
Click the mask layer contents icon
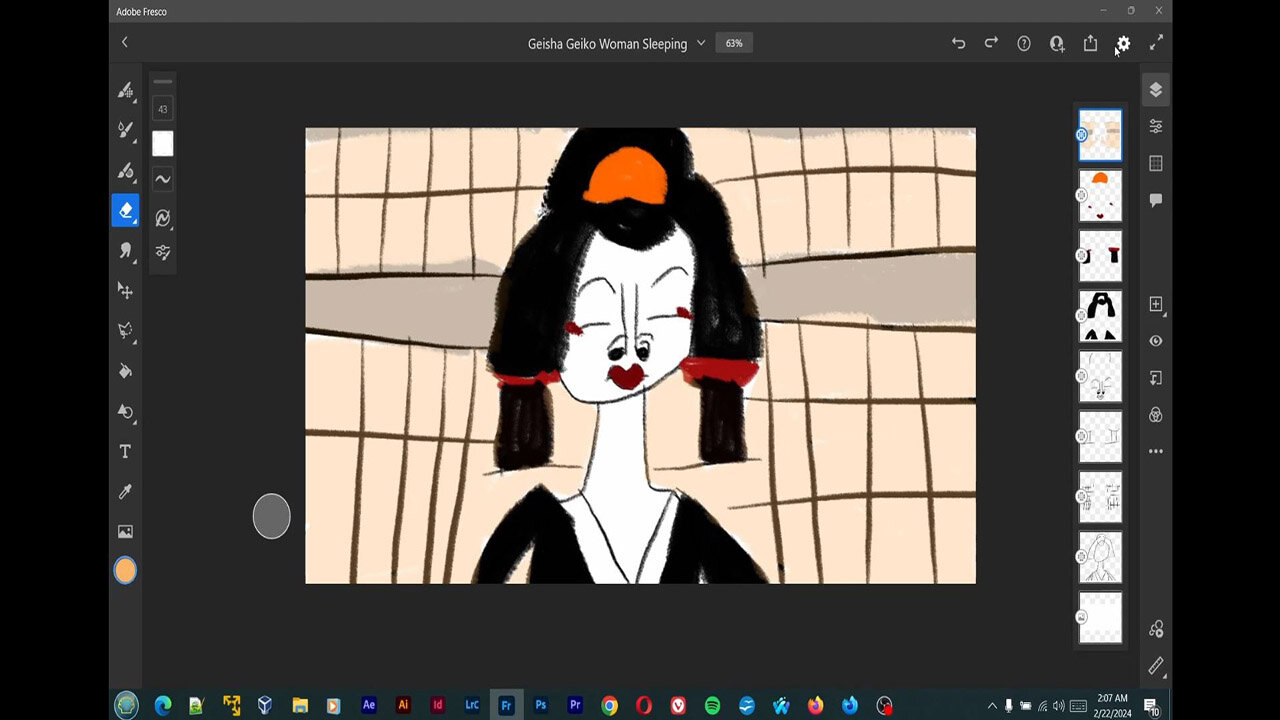pyautogui.click(x=1156, y=378)
